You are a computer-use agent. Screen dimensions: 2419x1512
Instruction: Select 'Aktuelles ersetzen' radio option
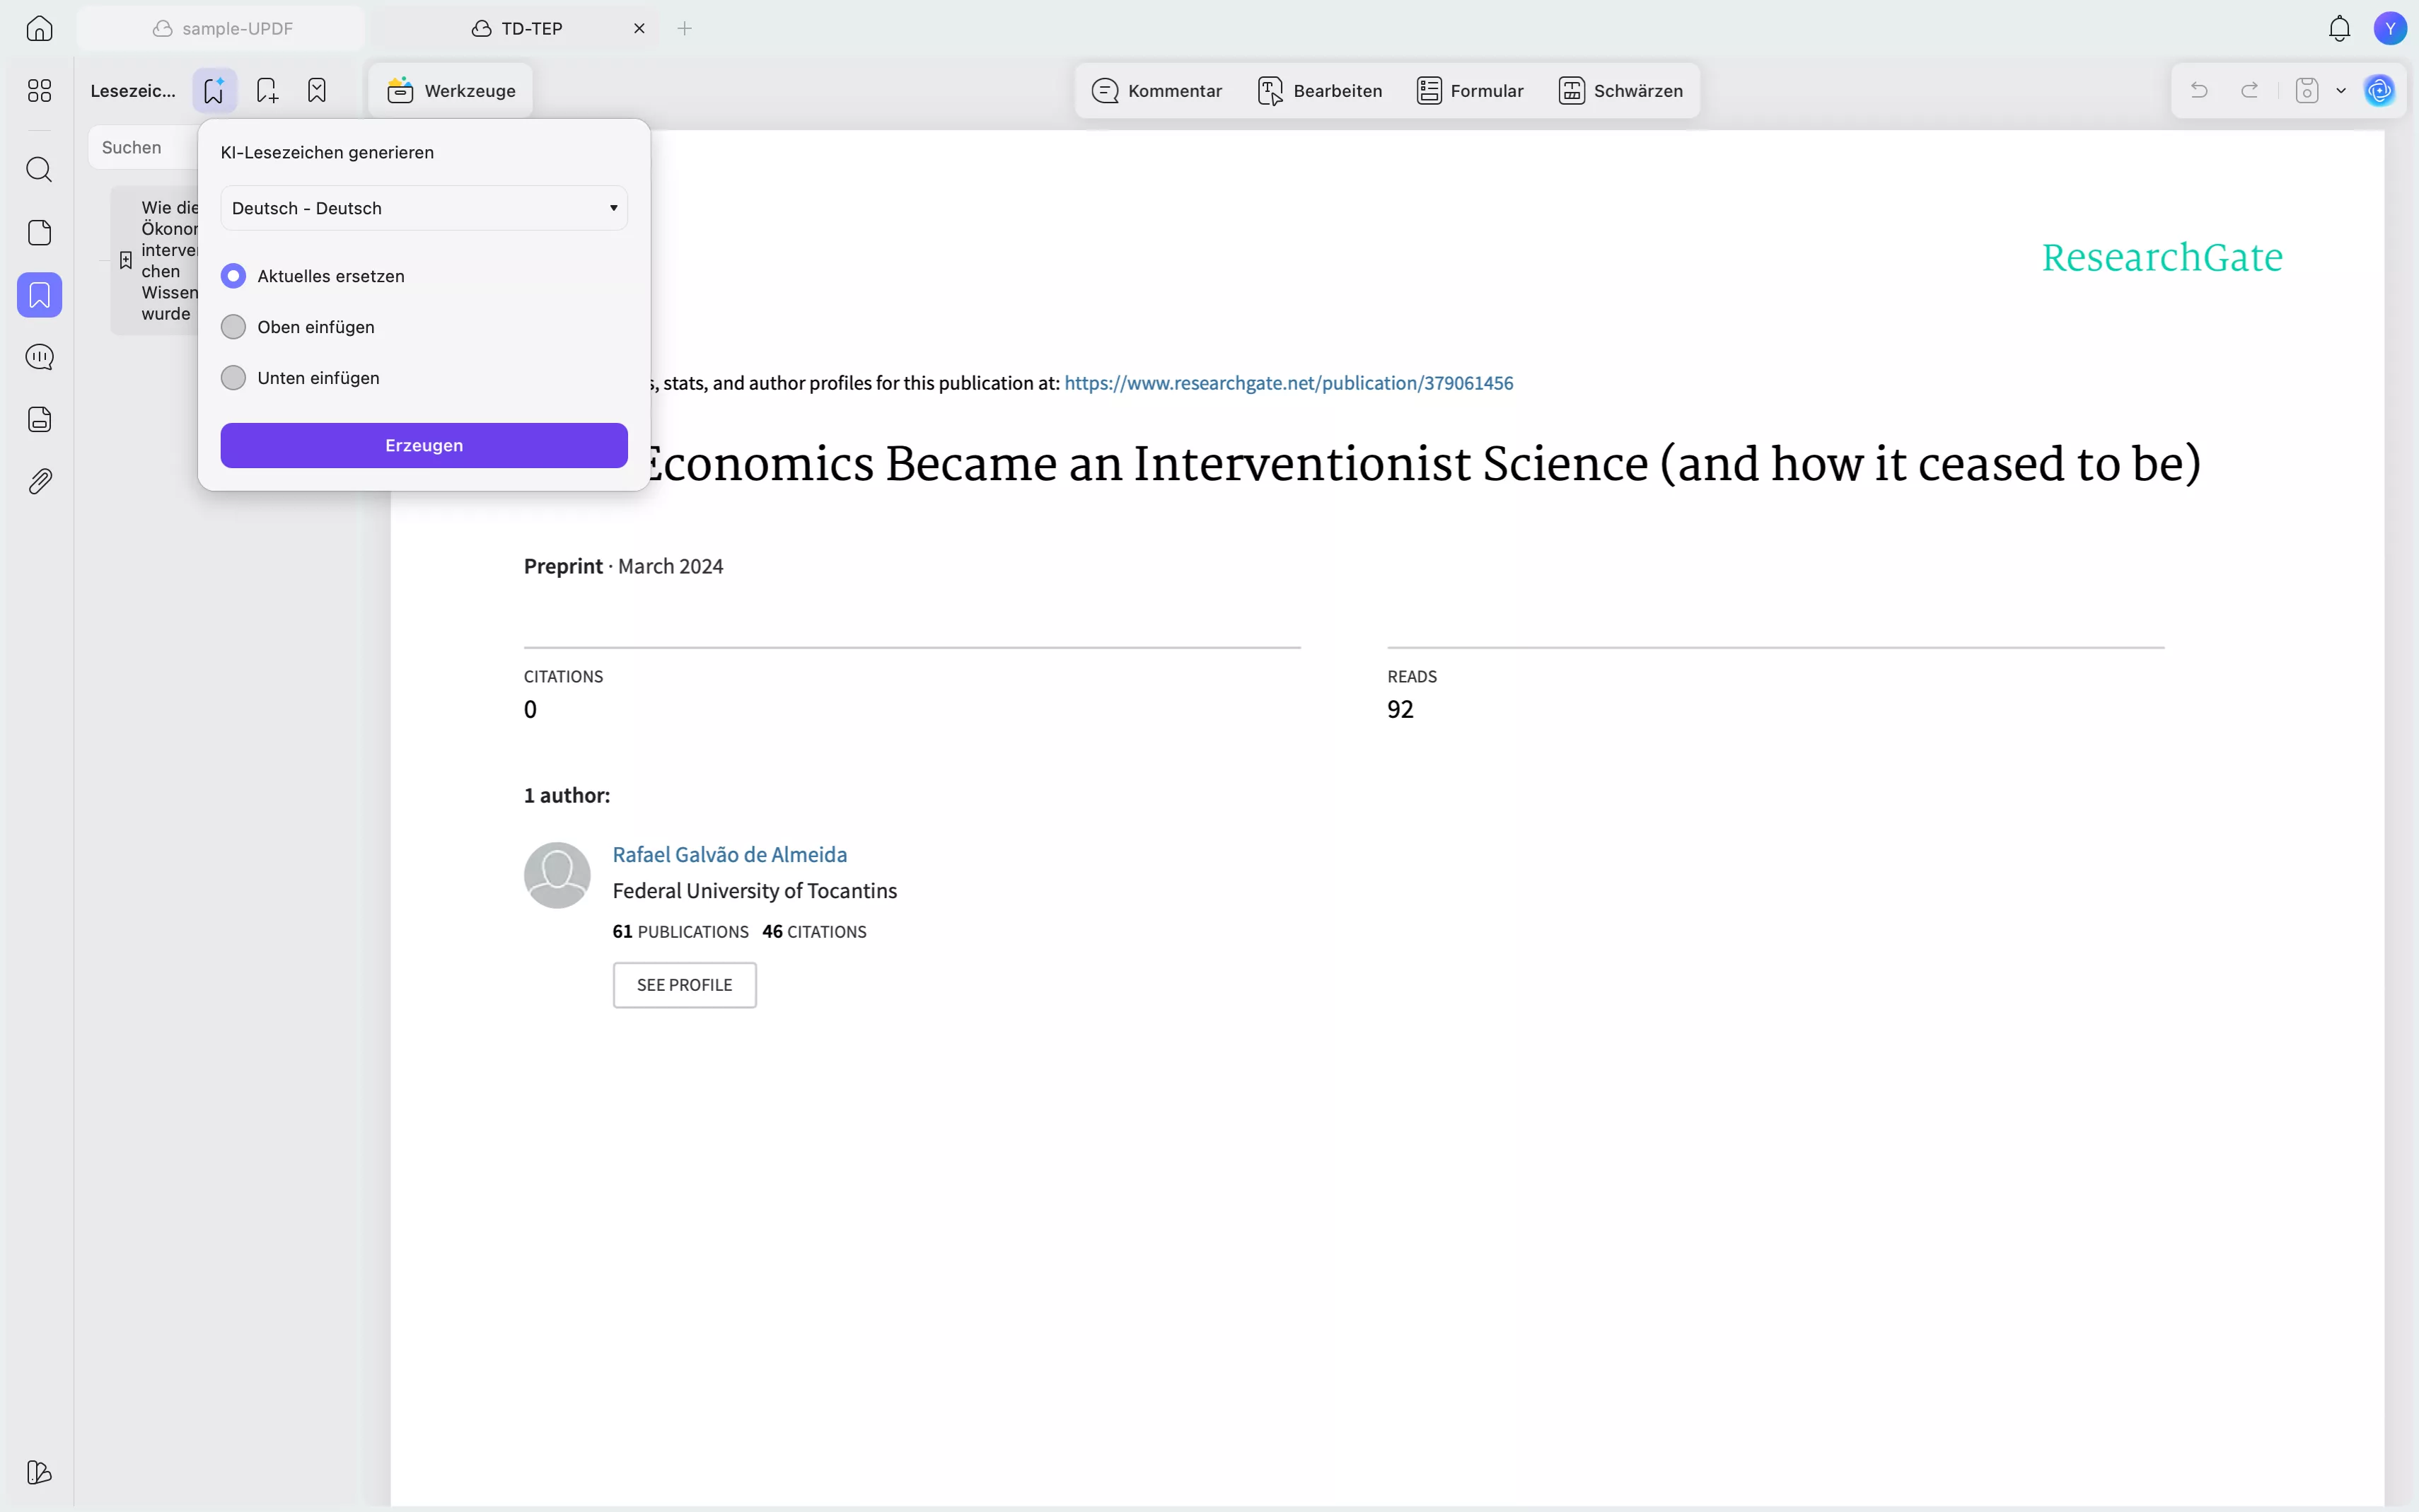click(233, 276)
